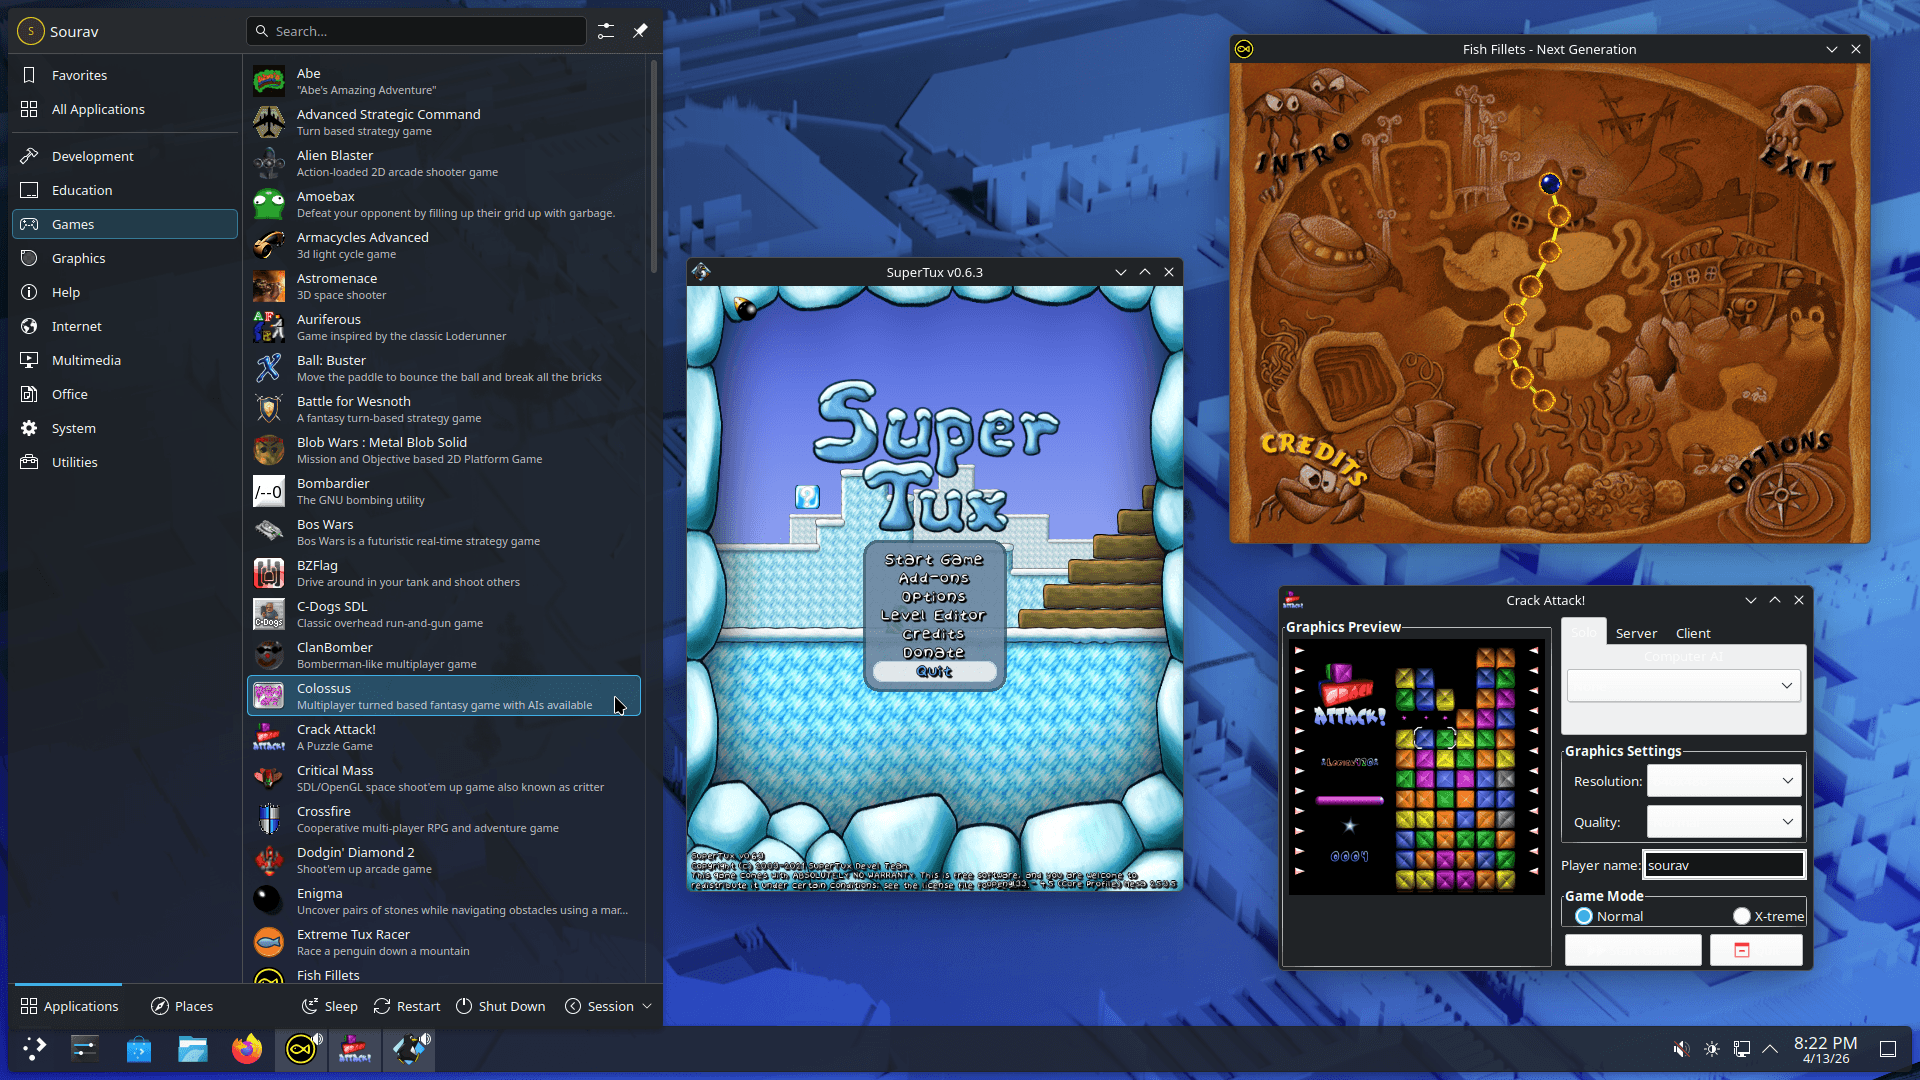Click the Fish Fillets fish icon in the taskbar
Image resolution: width=1920 pixels, height=1080 pixels.
(x=301, y=1050)
